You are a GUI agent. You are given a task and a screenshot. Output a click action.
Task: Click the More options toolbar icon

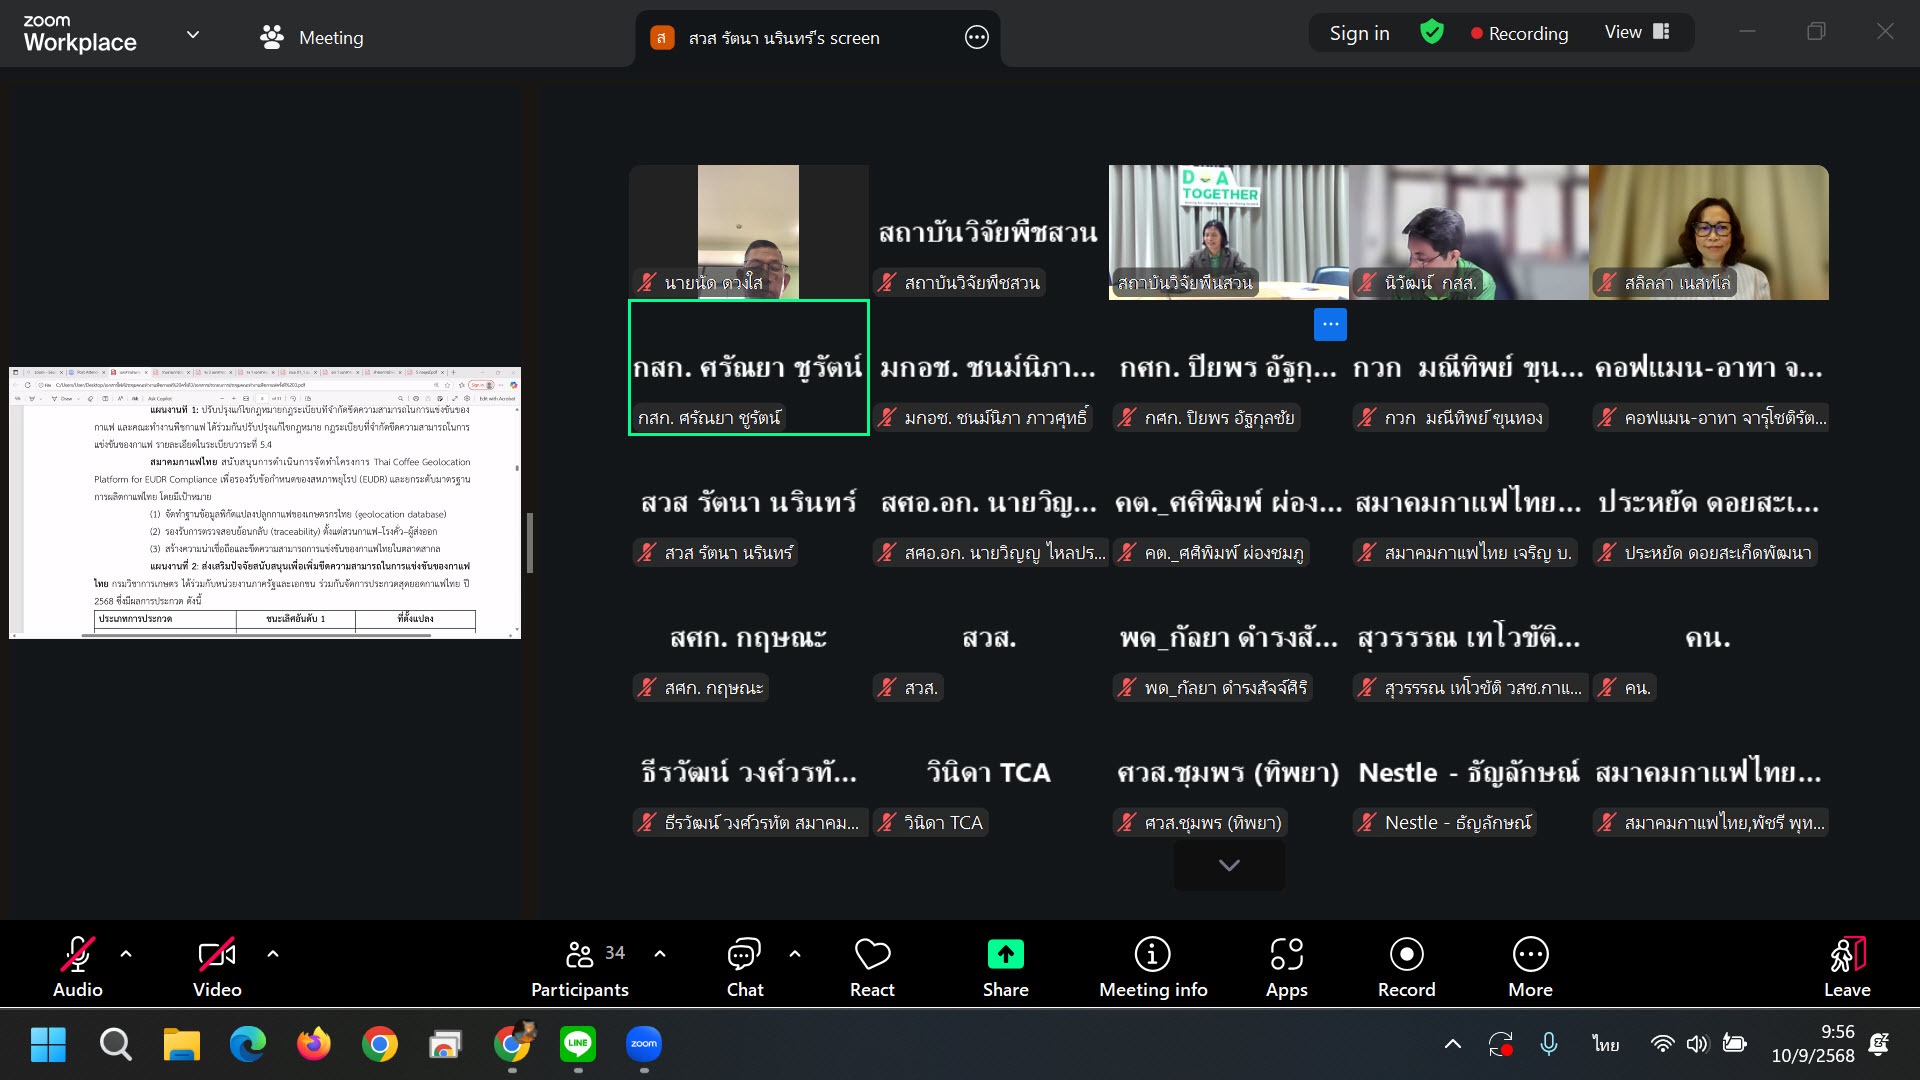(1530, 966)
